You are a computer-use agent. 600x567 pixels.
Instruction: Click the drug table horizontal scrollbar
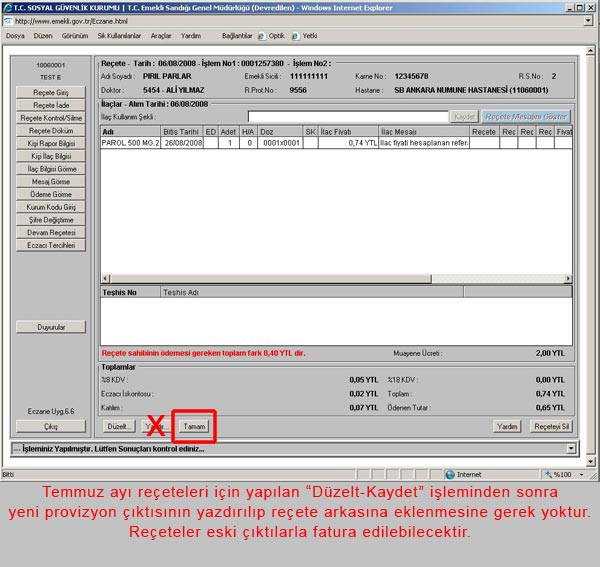click(x=335, y=279)
